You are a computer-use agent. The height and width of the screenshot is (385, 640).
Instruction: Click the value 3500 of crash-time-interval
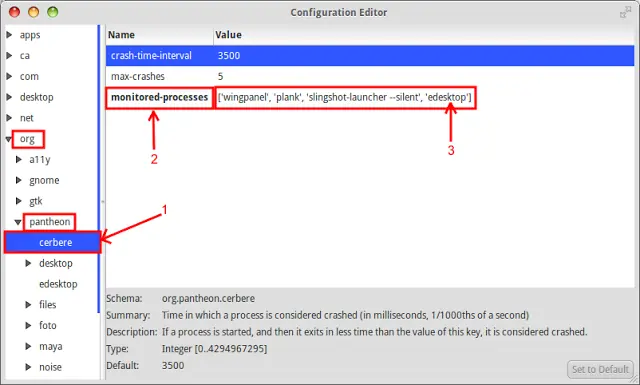[x=229, y=56]
